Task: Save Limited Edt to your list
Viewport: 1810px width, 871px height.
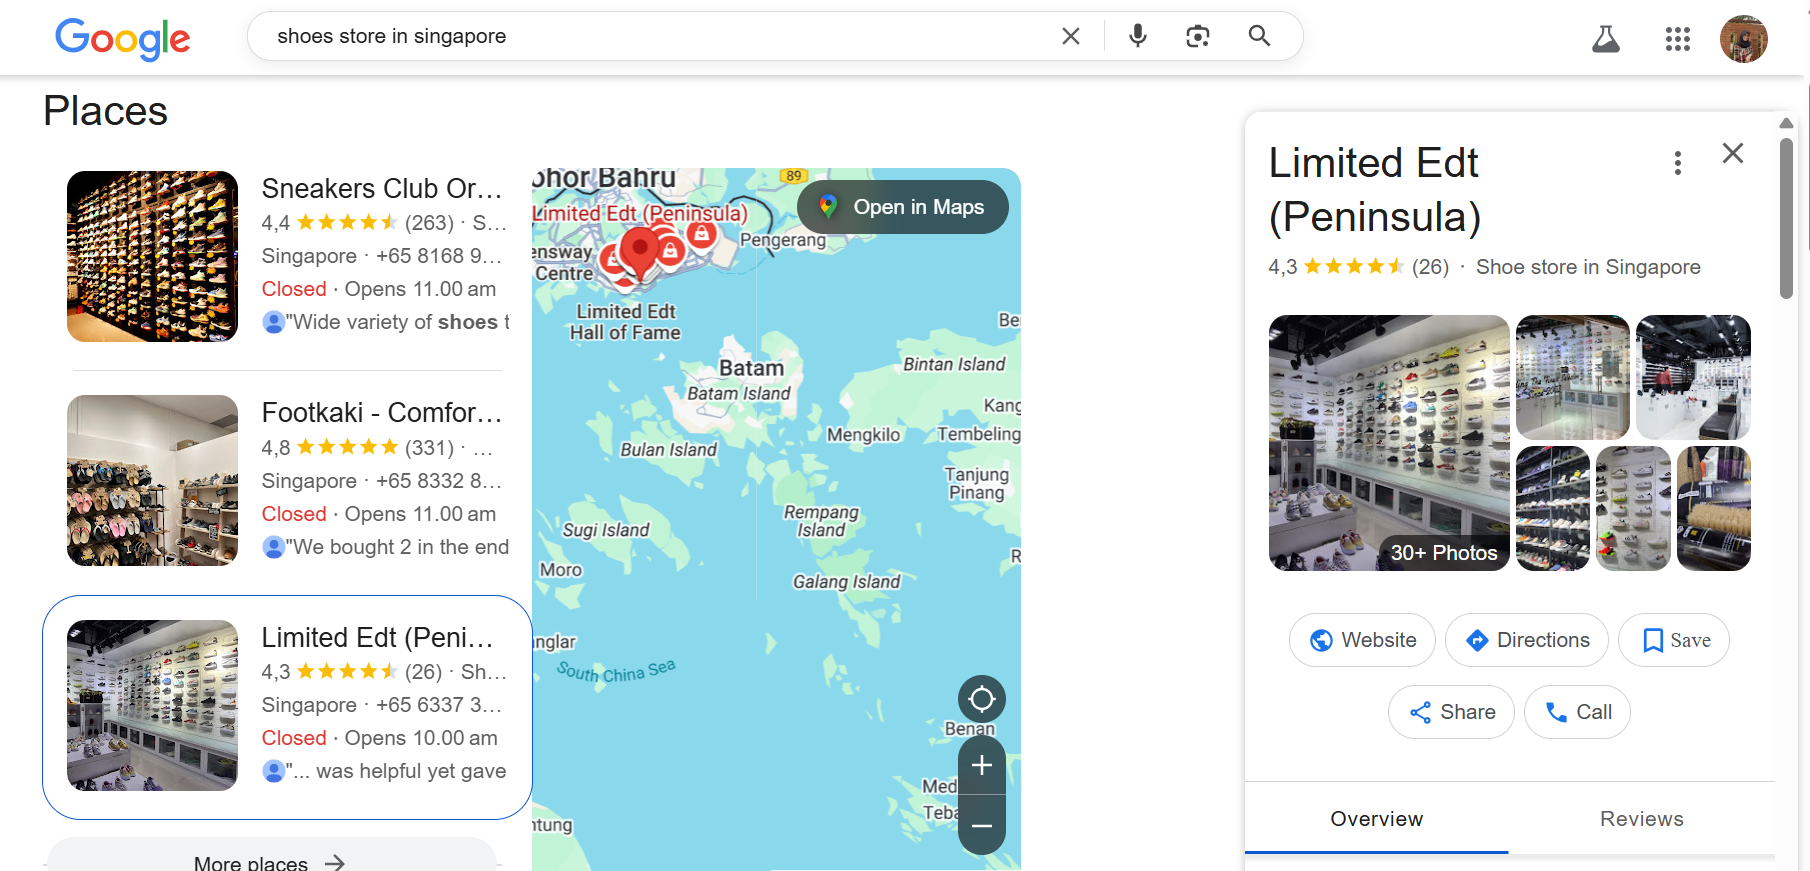Action: point(1673,640)
